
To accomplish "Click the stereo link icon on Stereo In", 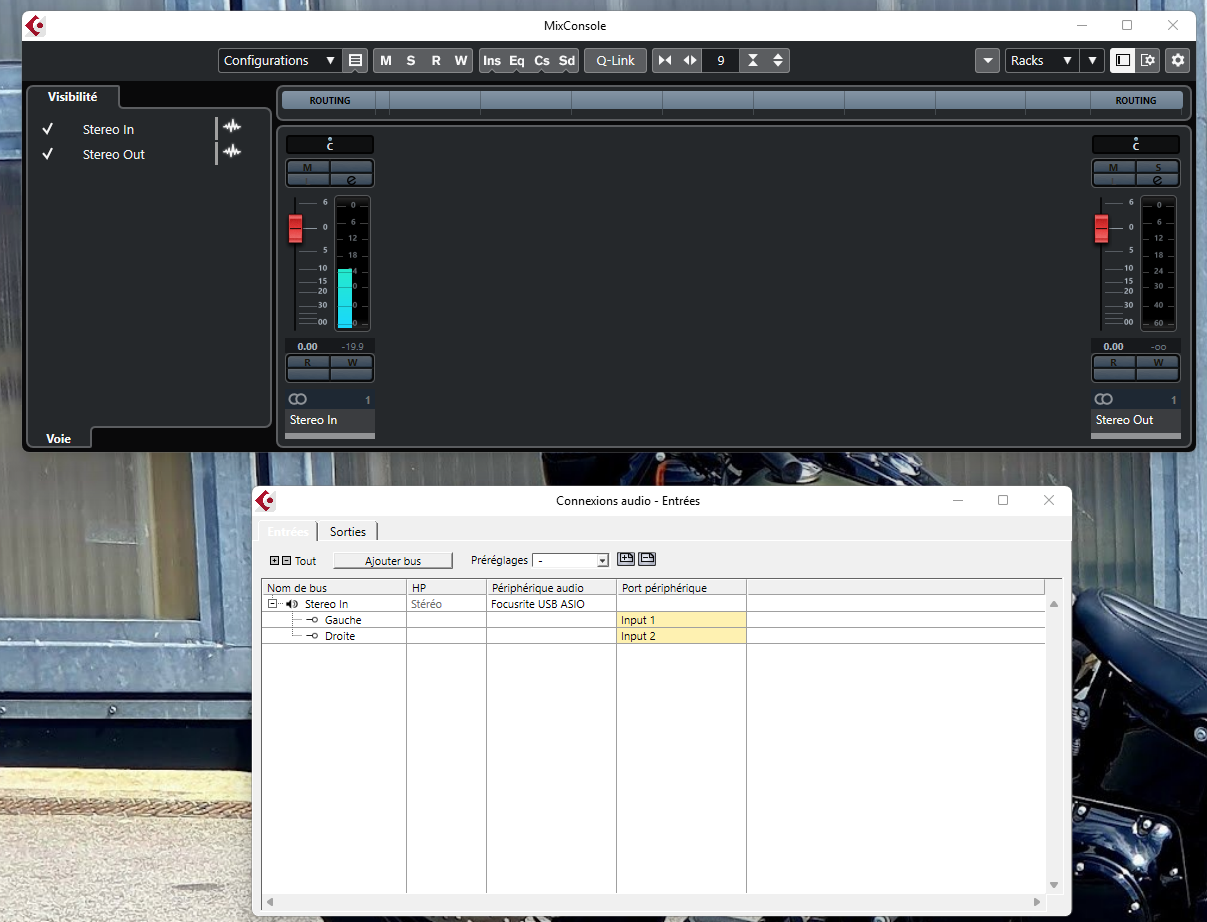I will click(x=297, y=399).
